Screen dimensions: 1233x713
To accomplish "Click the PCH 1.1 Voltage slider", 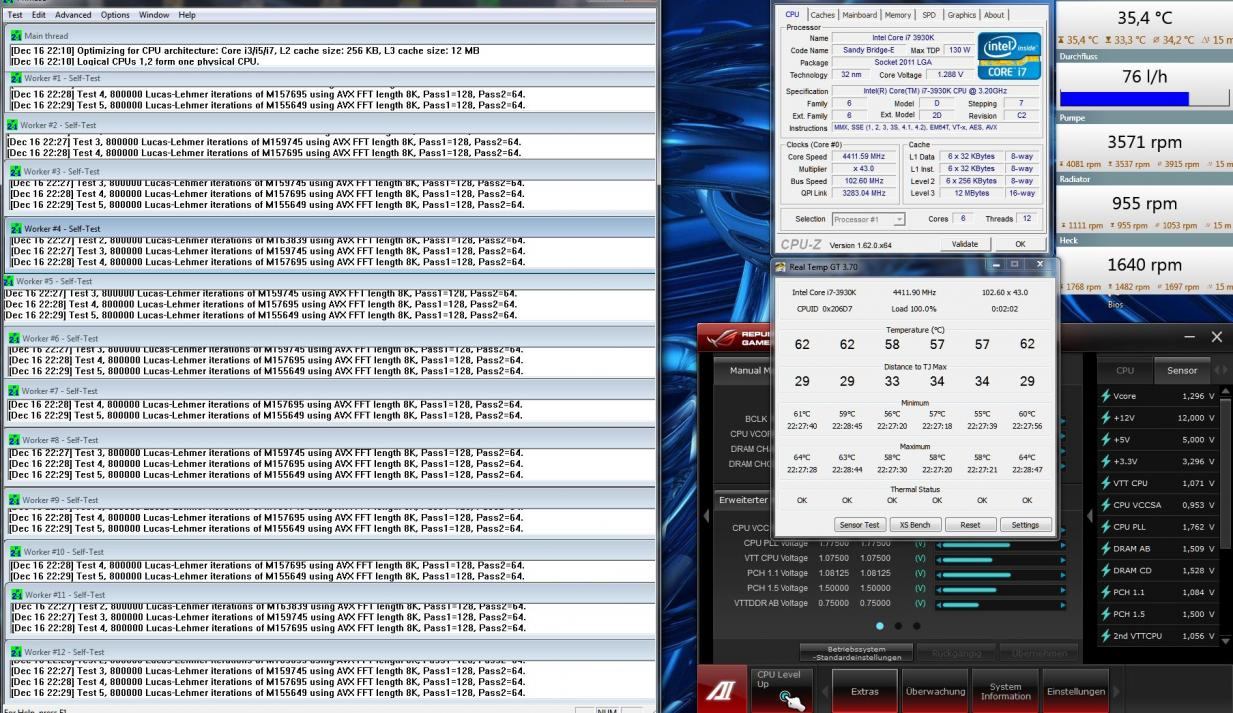I will pyautogui.click(x=1000, y=573).
